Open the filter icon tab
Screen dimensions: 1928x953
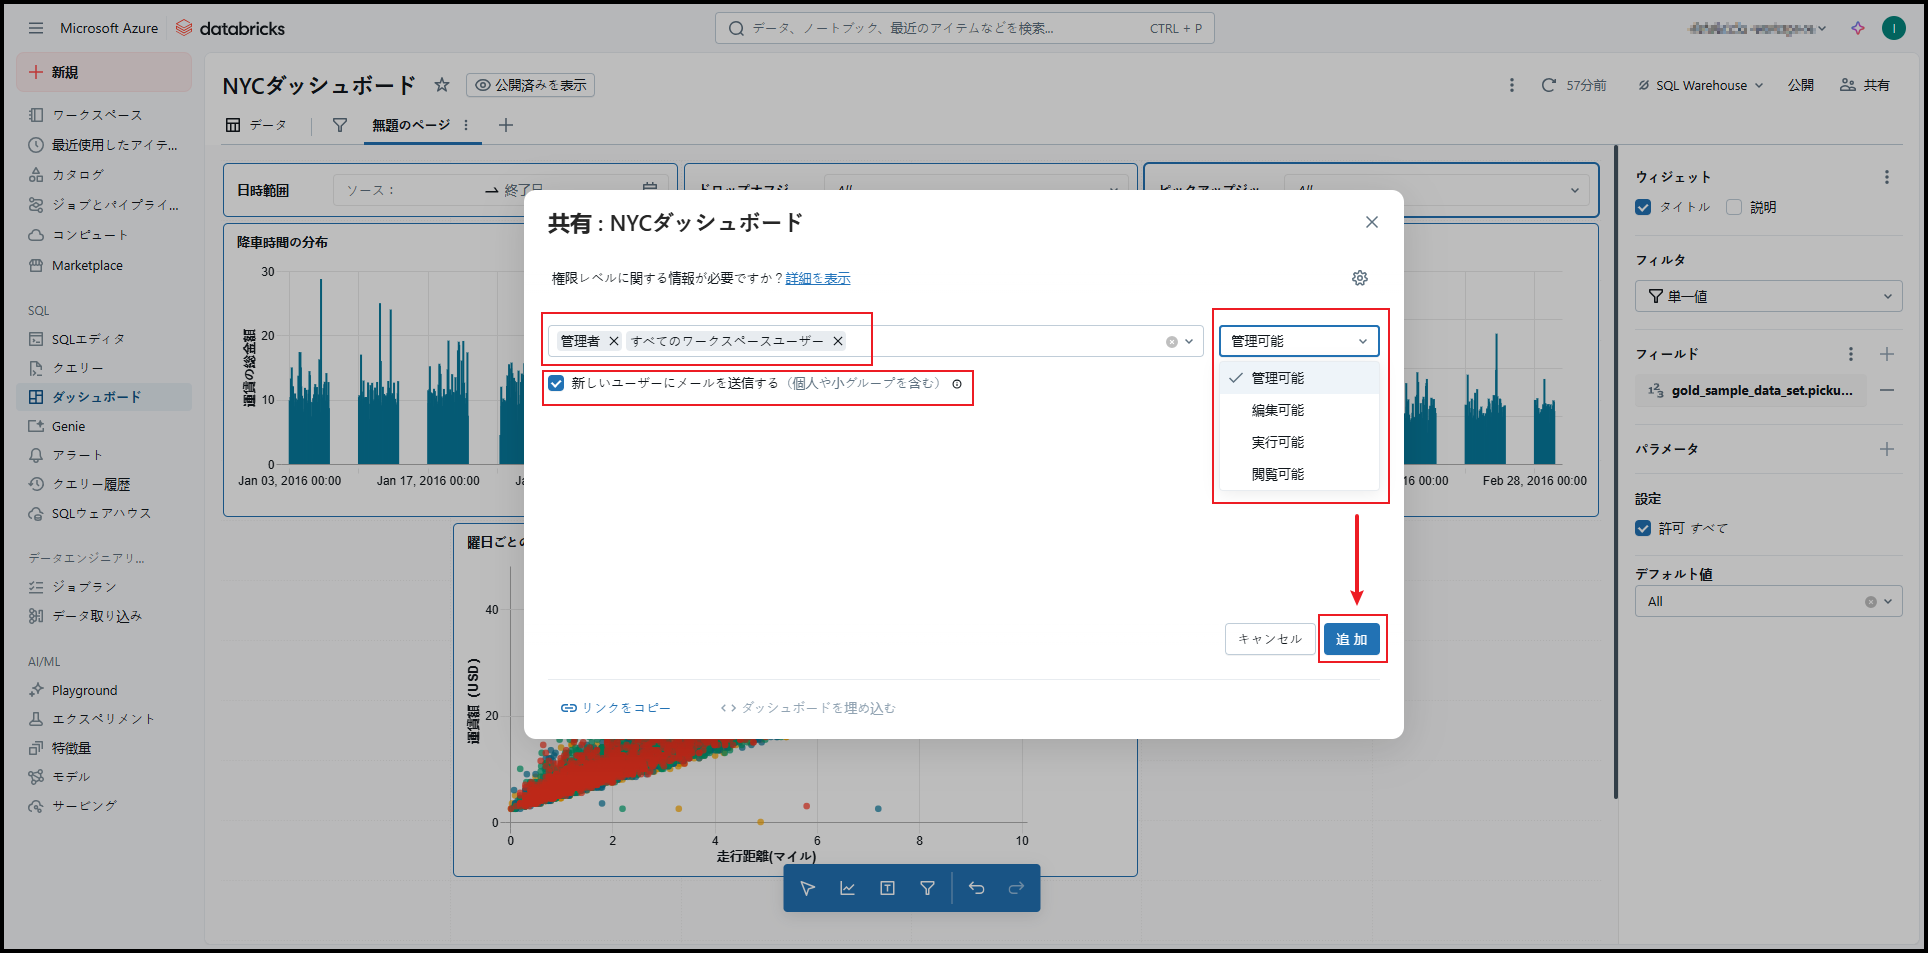coord(340,125)
